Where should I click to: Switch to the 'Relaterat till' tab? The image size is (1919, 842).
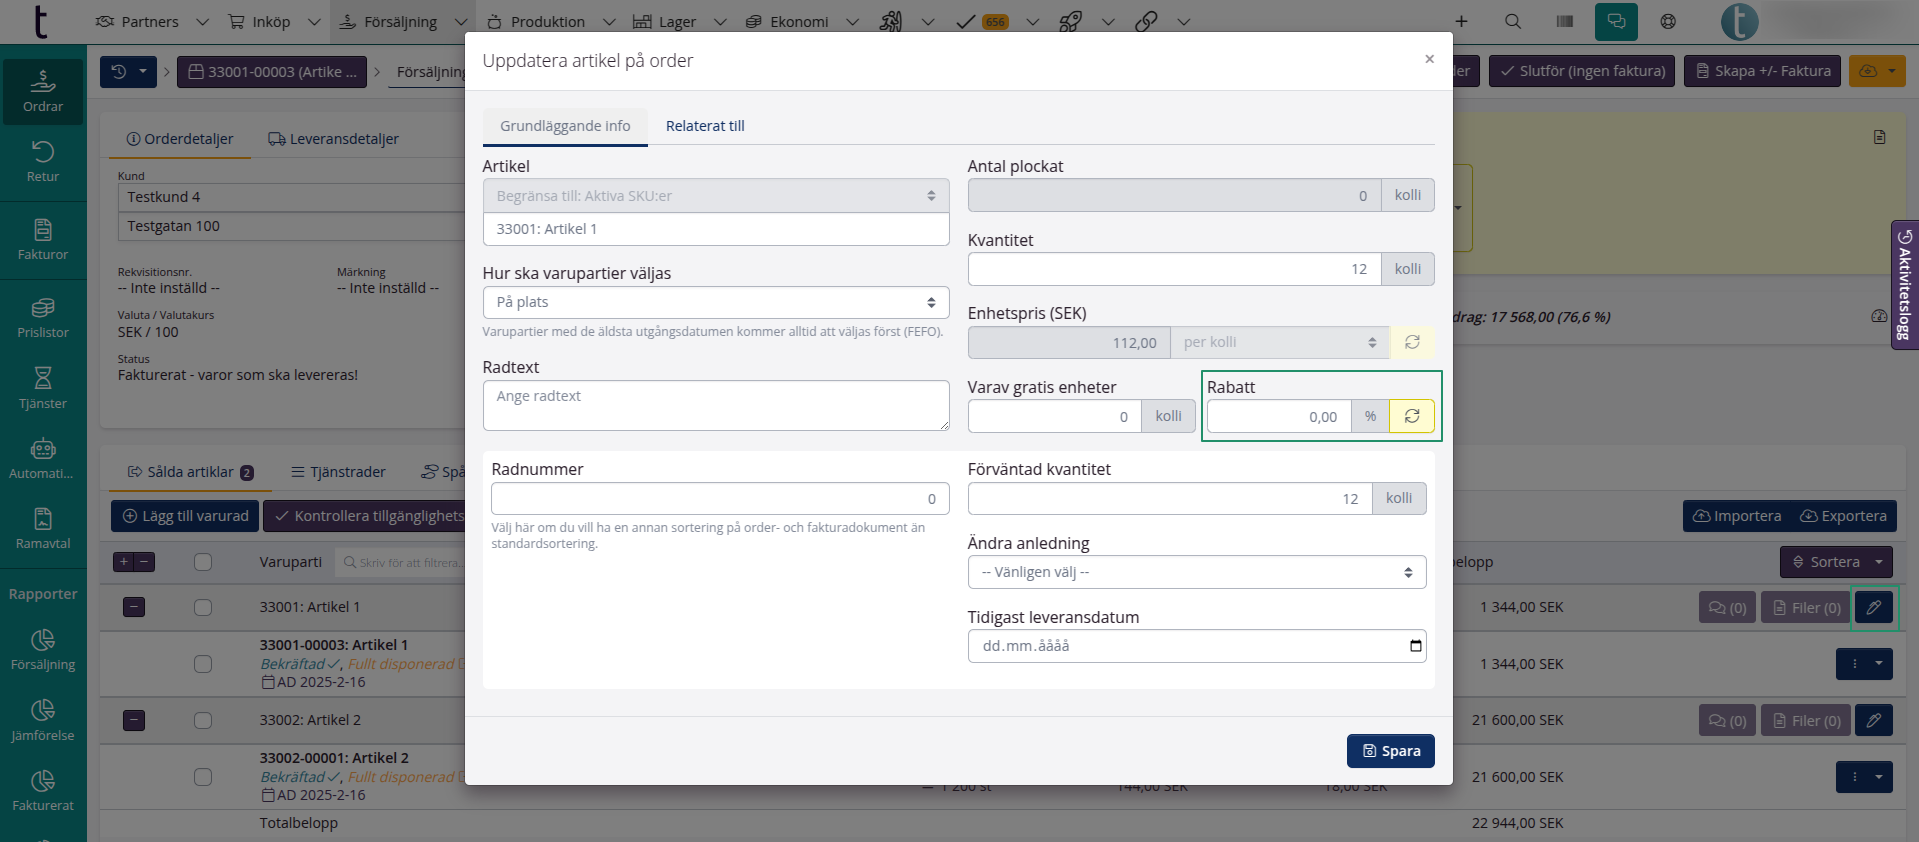tap(705, 126)
